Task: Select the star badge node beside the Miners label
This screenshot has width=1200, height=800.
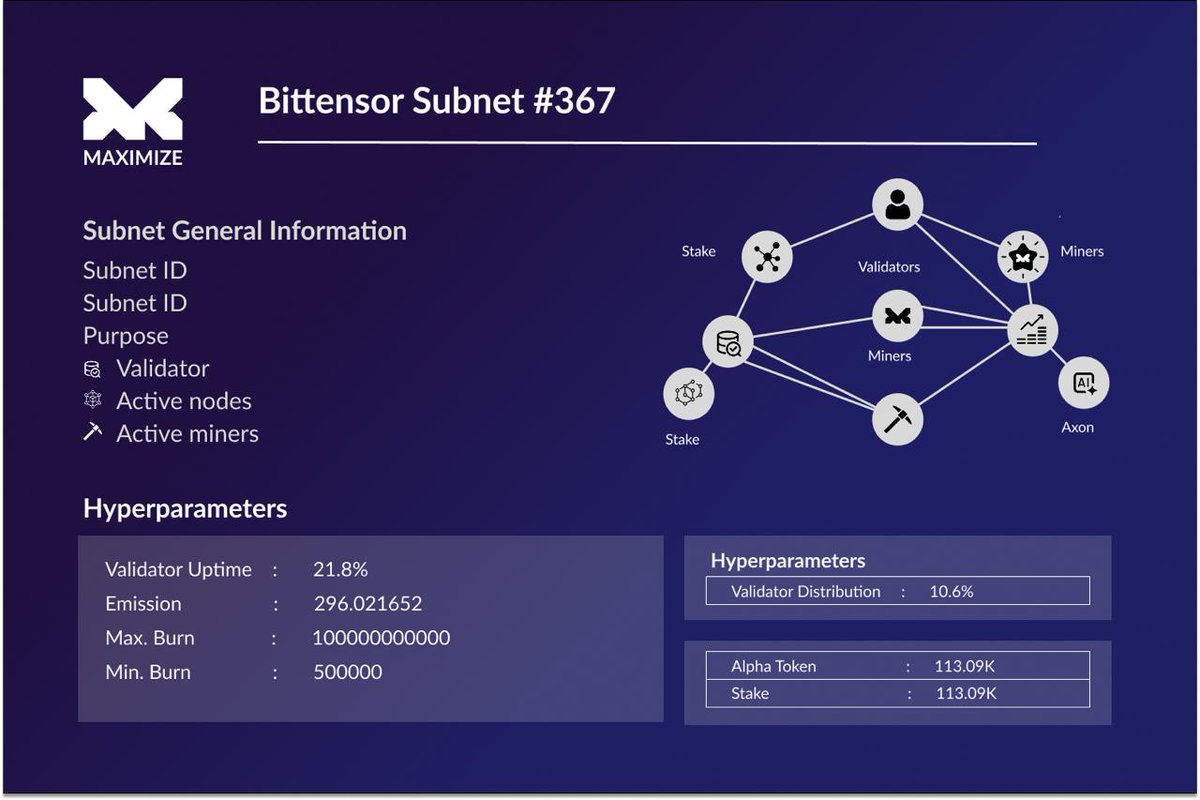Action: (1023, 258)
